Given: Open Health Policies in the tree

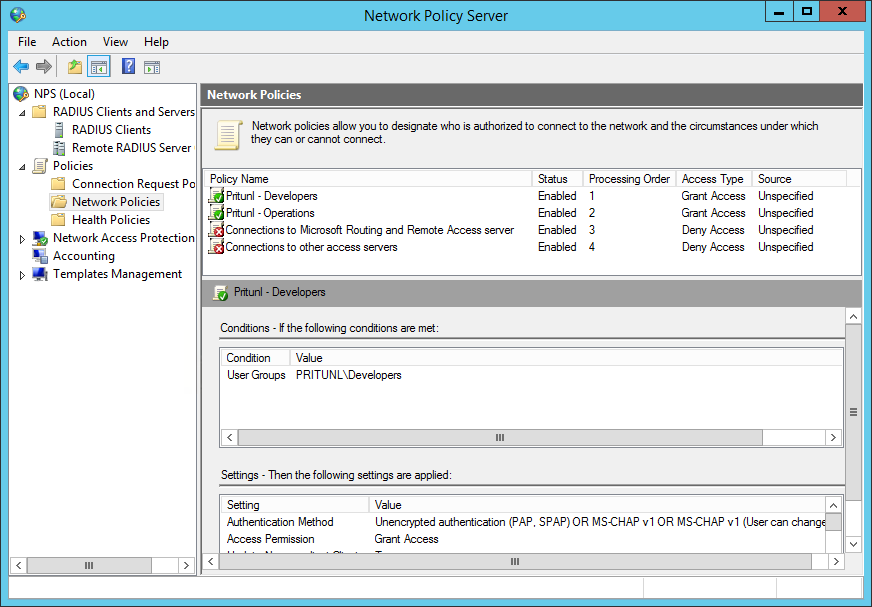Looking at the screenshot, I should point(110,220).
